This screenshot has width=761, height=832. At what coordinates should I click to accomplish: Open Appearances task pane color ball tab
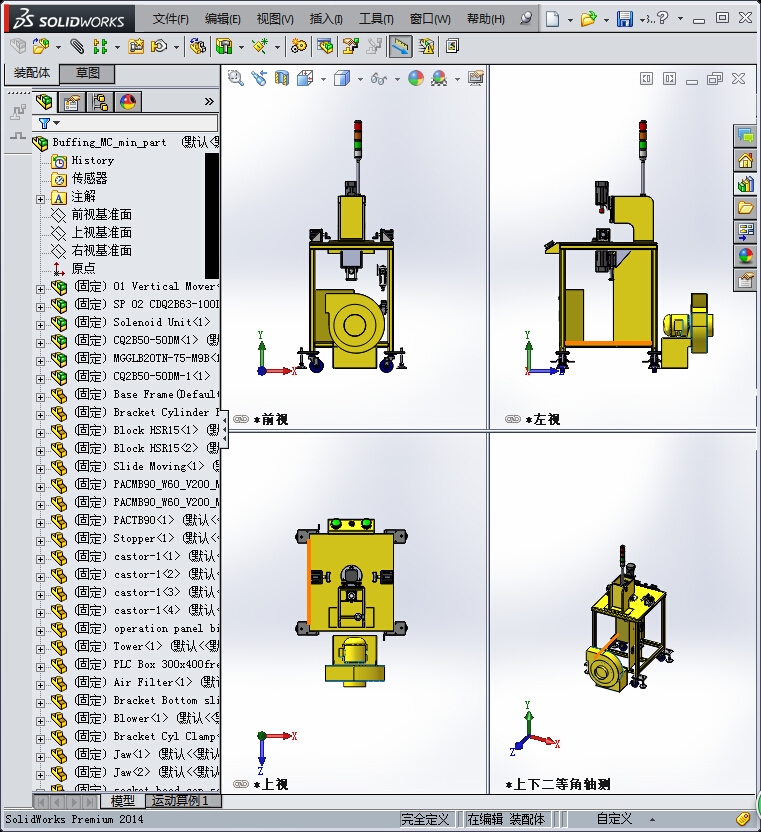click(746, 256)
